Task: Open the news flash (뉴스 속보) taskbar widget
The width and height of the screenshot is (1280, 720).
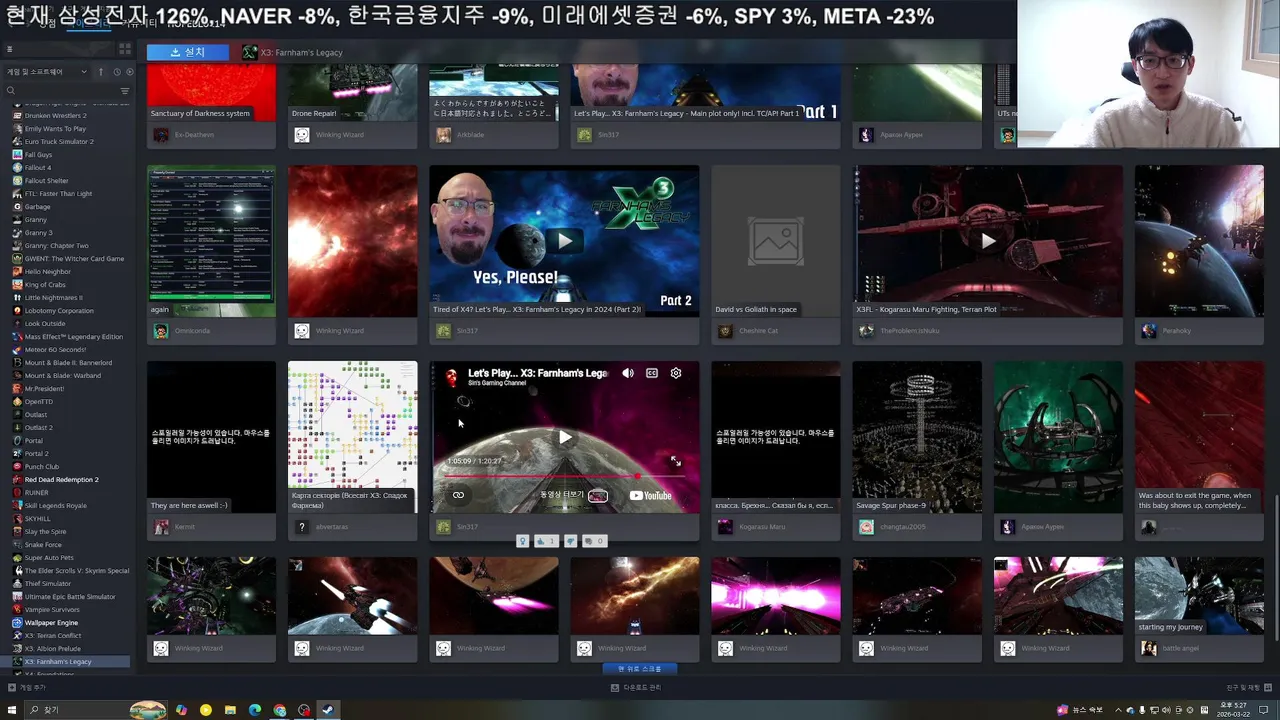Action: 1080,710
